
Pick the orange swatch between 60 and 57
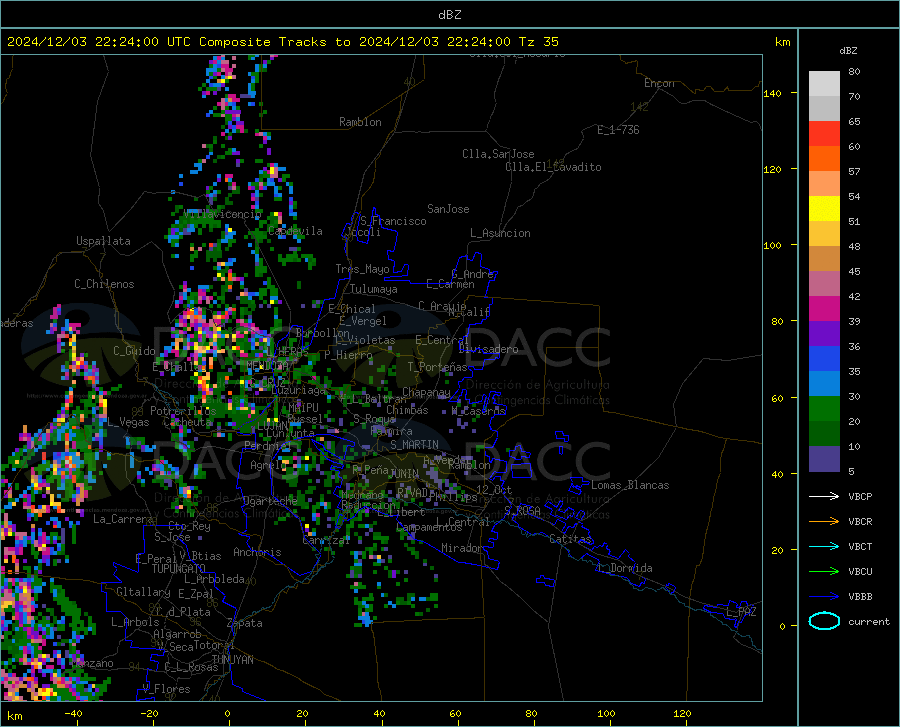point(824,159)
